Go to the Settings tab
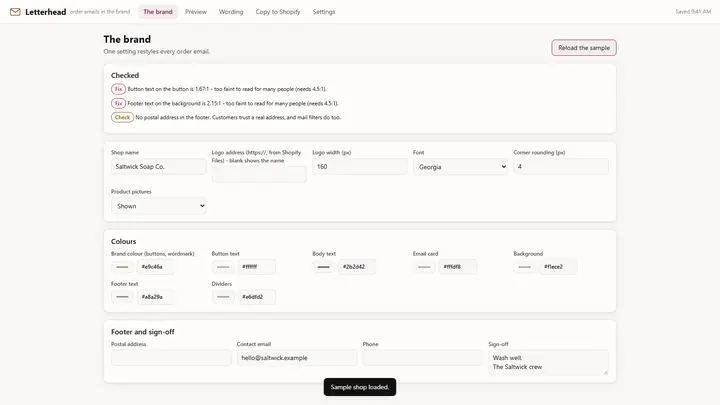The height and width of the screenshot is (405, 720). point(324,12)
